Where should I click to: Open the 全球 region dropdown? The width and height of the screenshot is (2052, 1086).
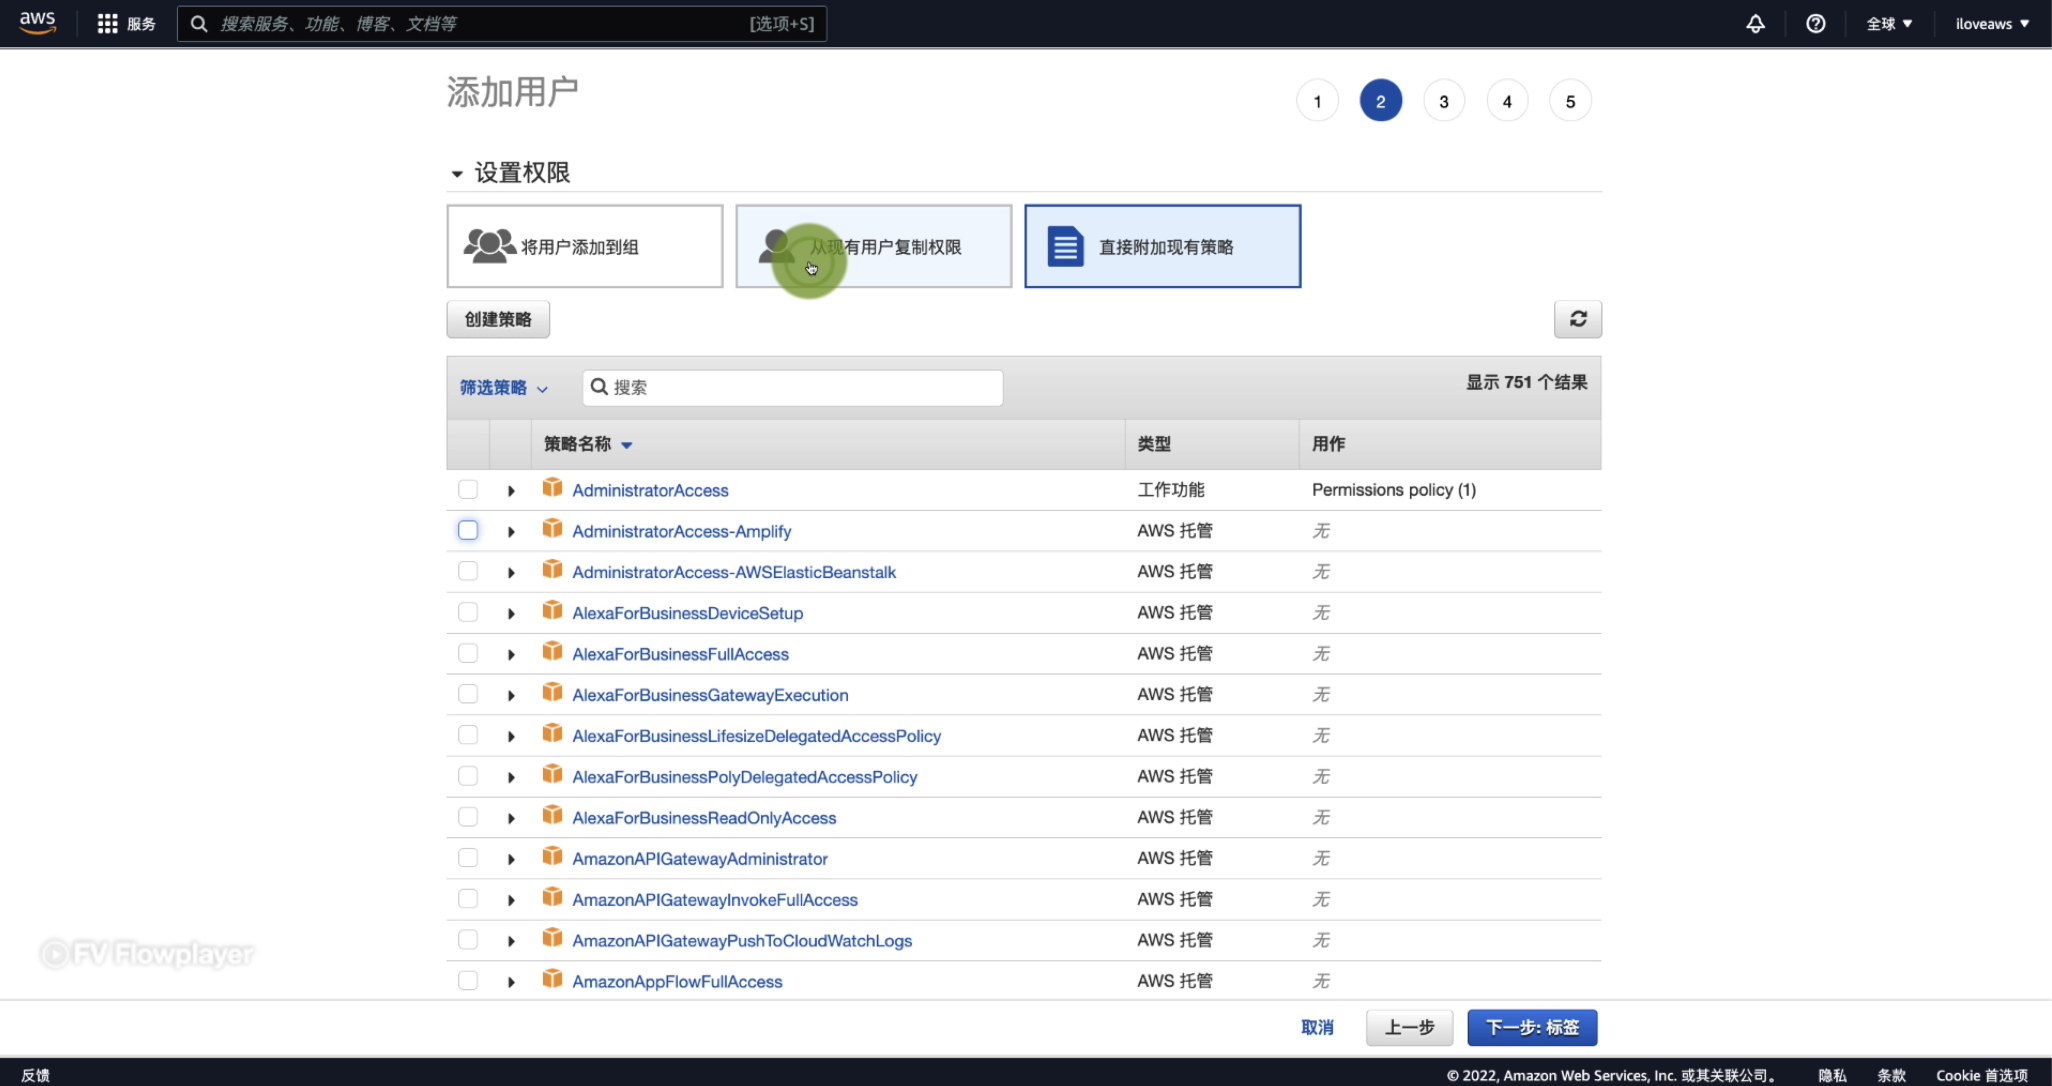coord(1888,23)
